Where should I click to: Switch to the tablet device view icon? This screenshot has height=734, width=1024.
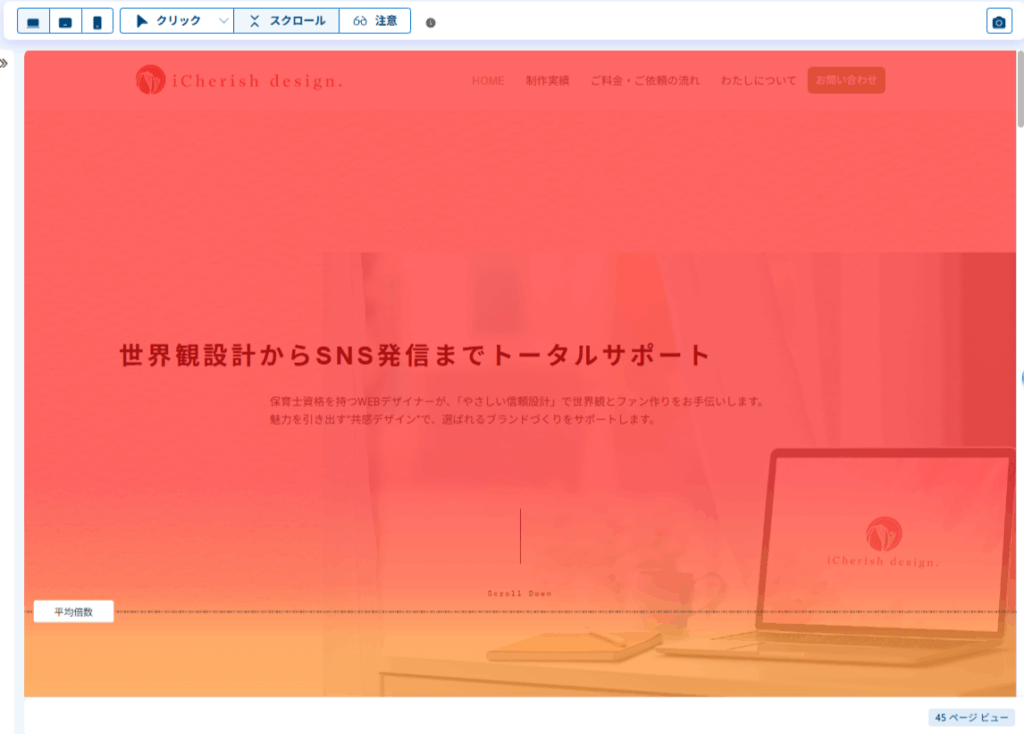tap(65, 22)
